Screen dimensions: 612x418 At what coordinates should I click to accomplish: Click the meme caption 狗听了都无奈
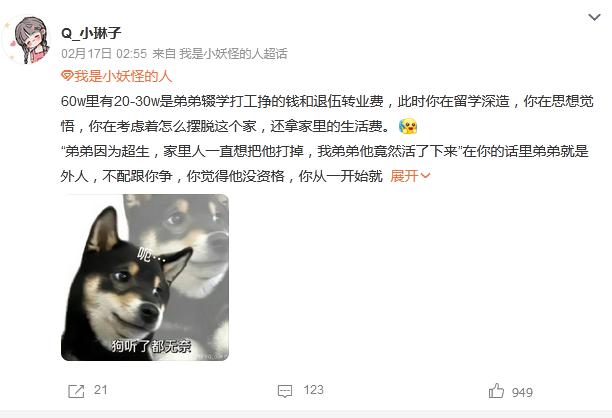[x=151, y=346]
